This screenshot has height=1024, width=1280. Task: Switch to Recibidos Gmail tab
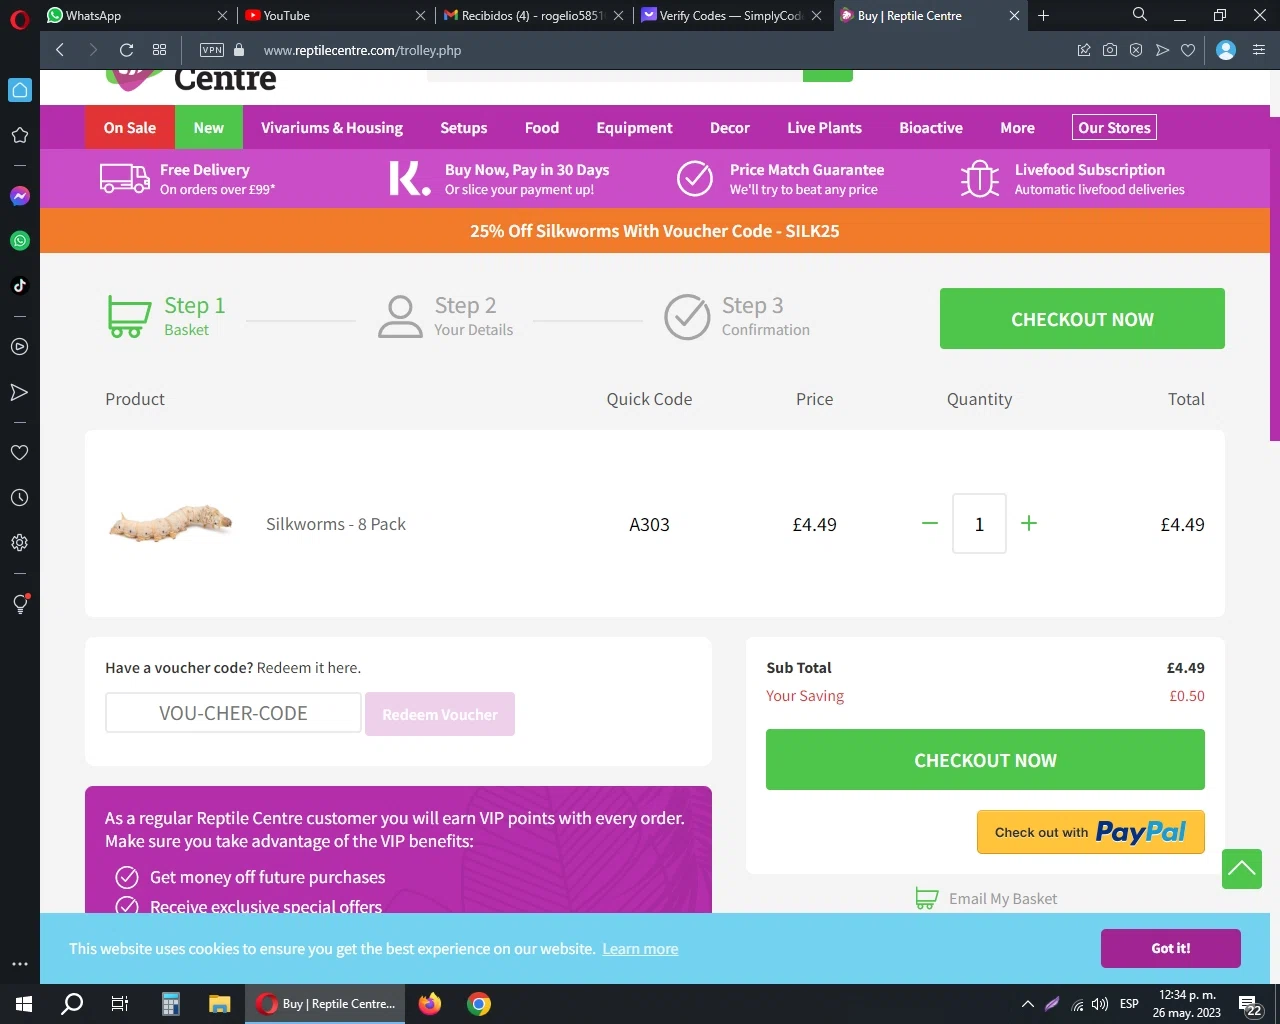coord(533,15)
